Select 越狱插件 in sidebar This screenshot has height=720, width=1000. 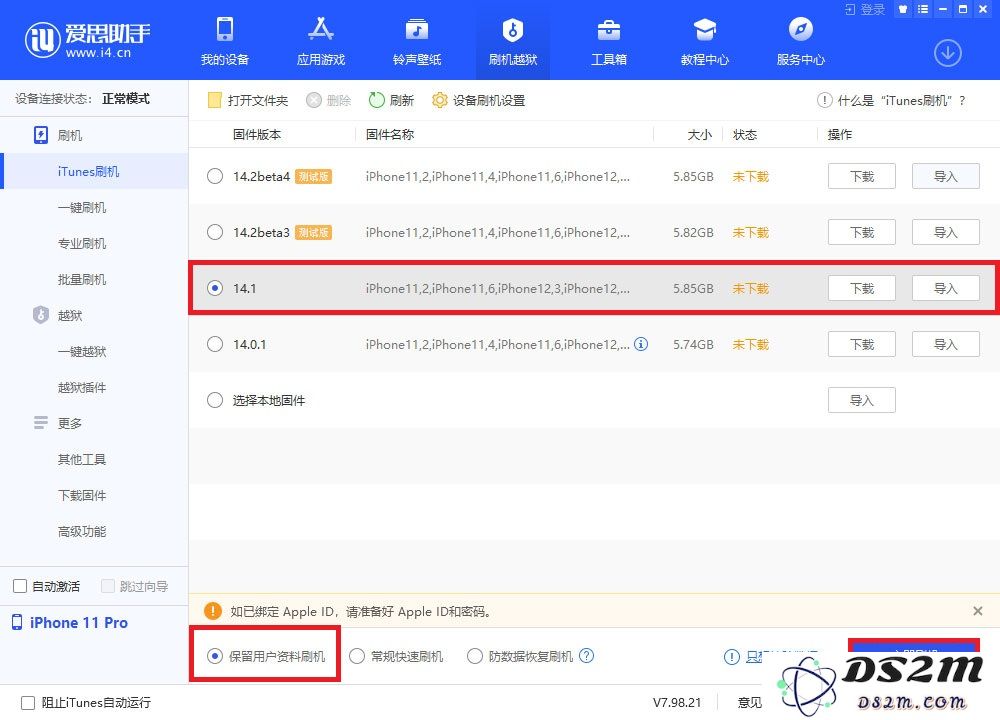(82, 387)
